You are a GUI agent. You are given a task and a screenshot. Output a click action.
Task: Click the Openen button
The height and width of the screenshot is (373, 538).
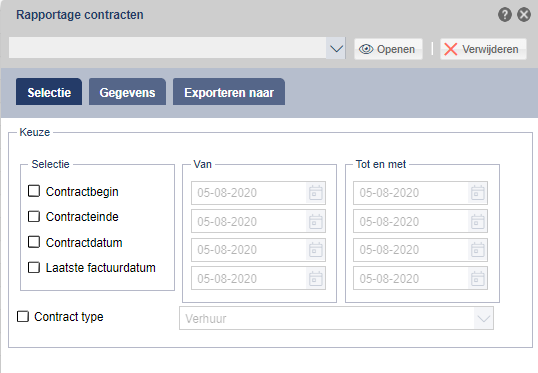coord(388,49)
